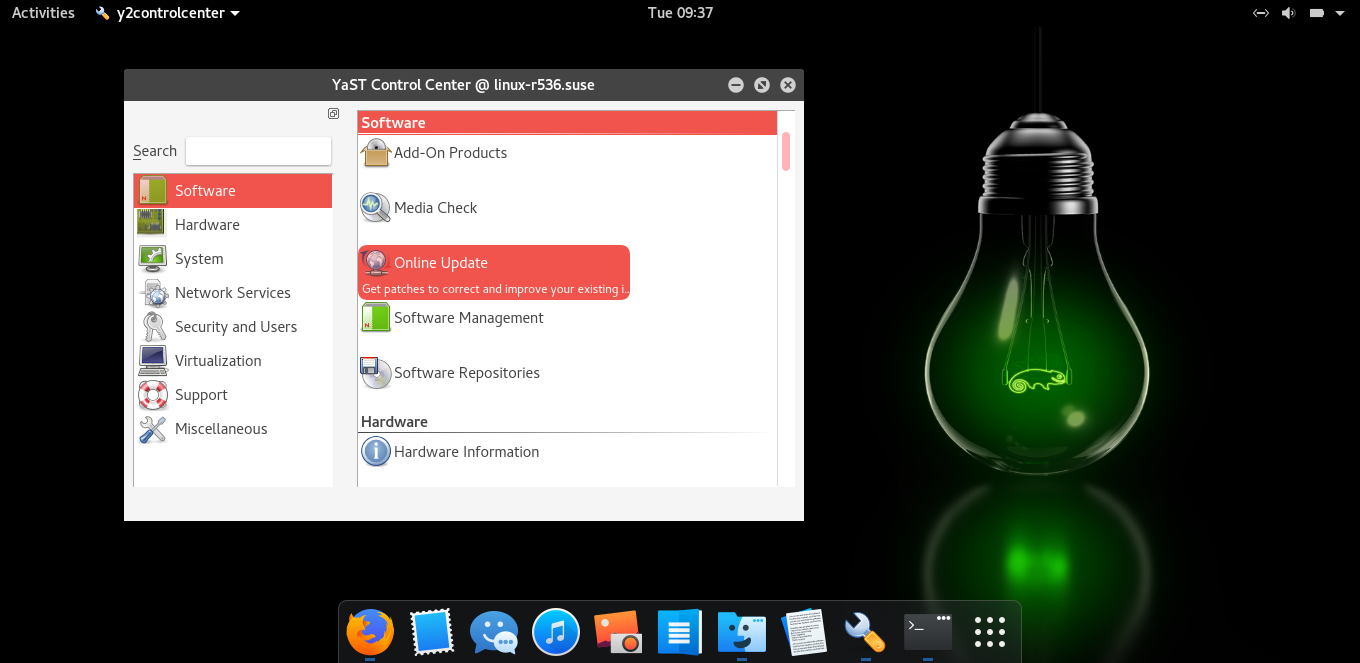The width and height of the screenshot is (1360, 663).
Task: Close the YaST Control Center window
Action: point(788,85)
